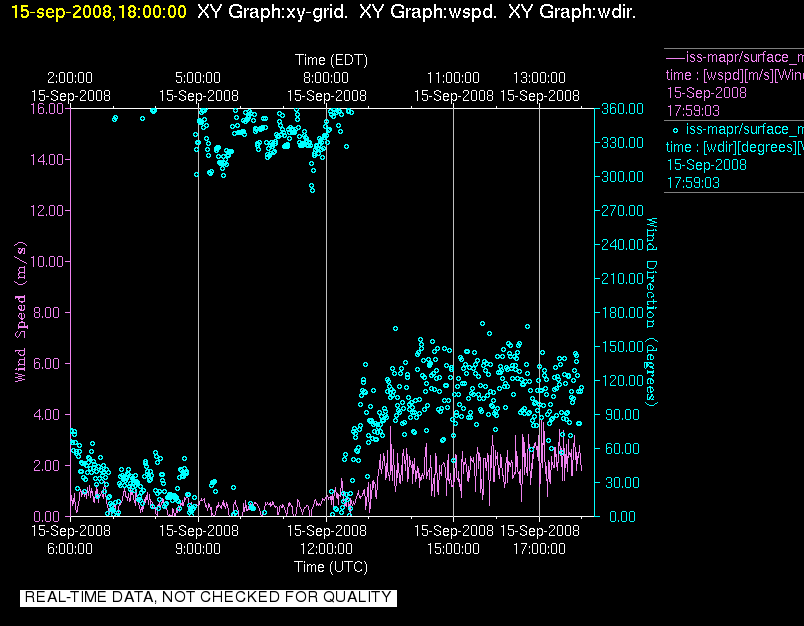
Task: Click the 270.00 wind direction tick value
Action: pyautogui.click(x=622, y=210)
